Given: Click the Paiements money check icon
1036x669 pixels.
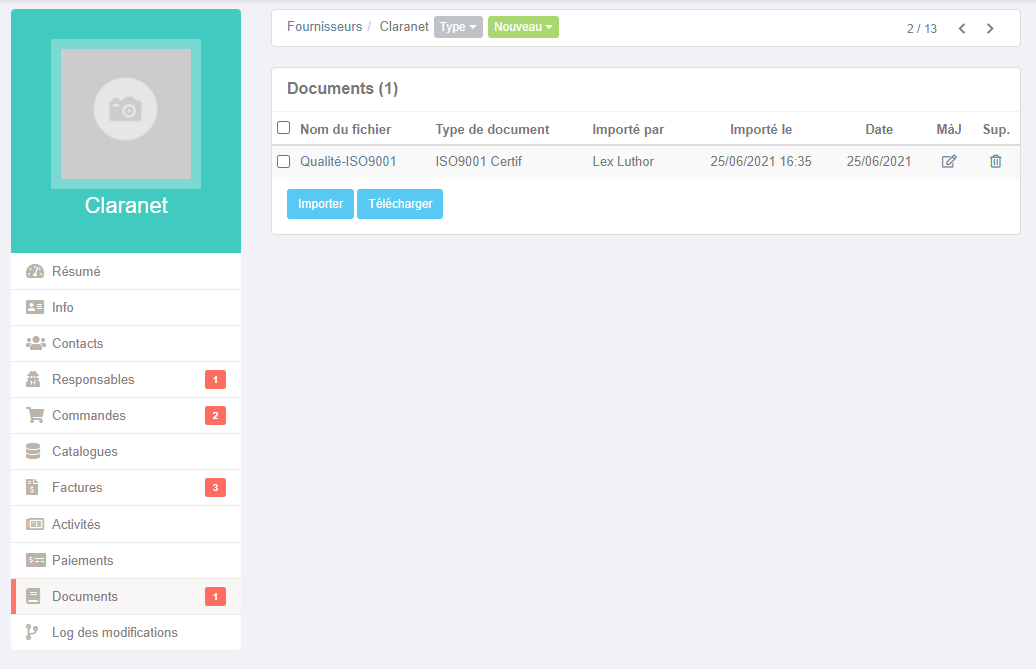Looking at the screenshot, I should 35,560.
